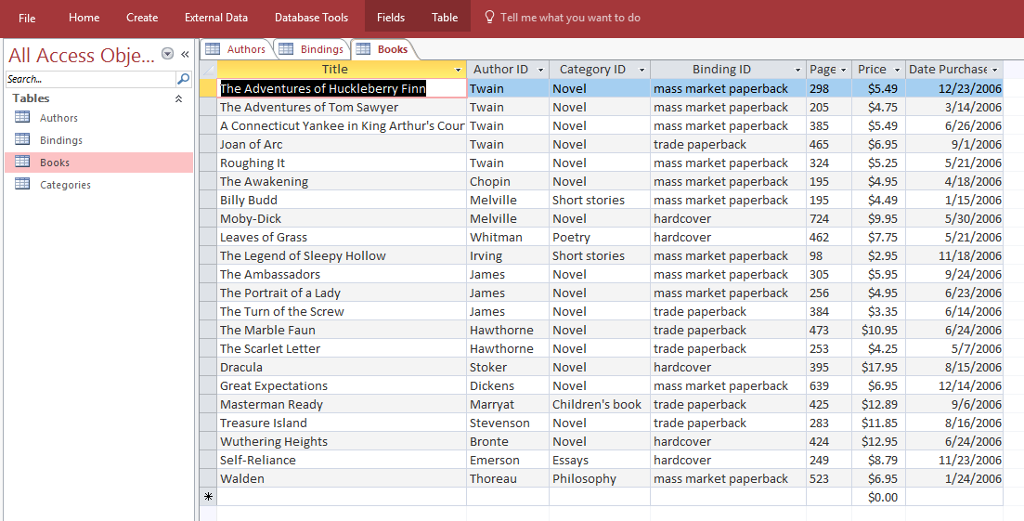The height and width of the screenshot is (521, 1024).
Task: Open the Title column filter dropdown
Action: (458, 70)
